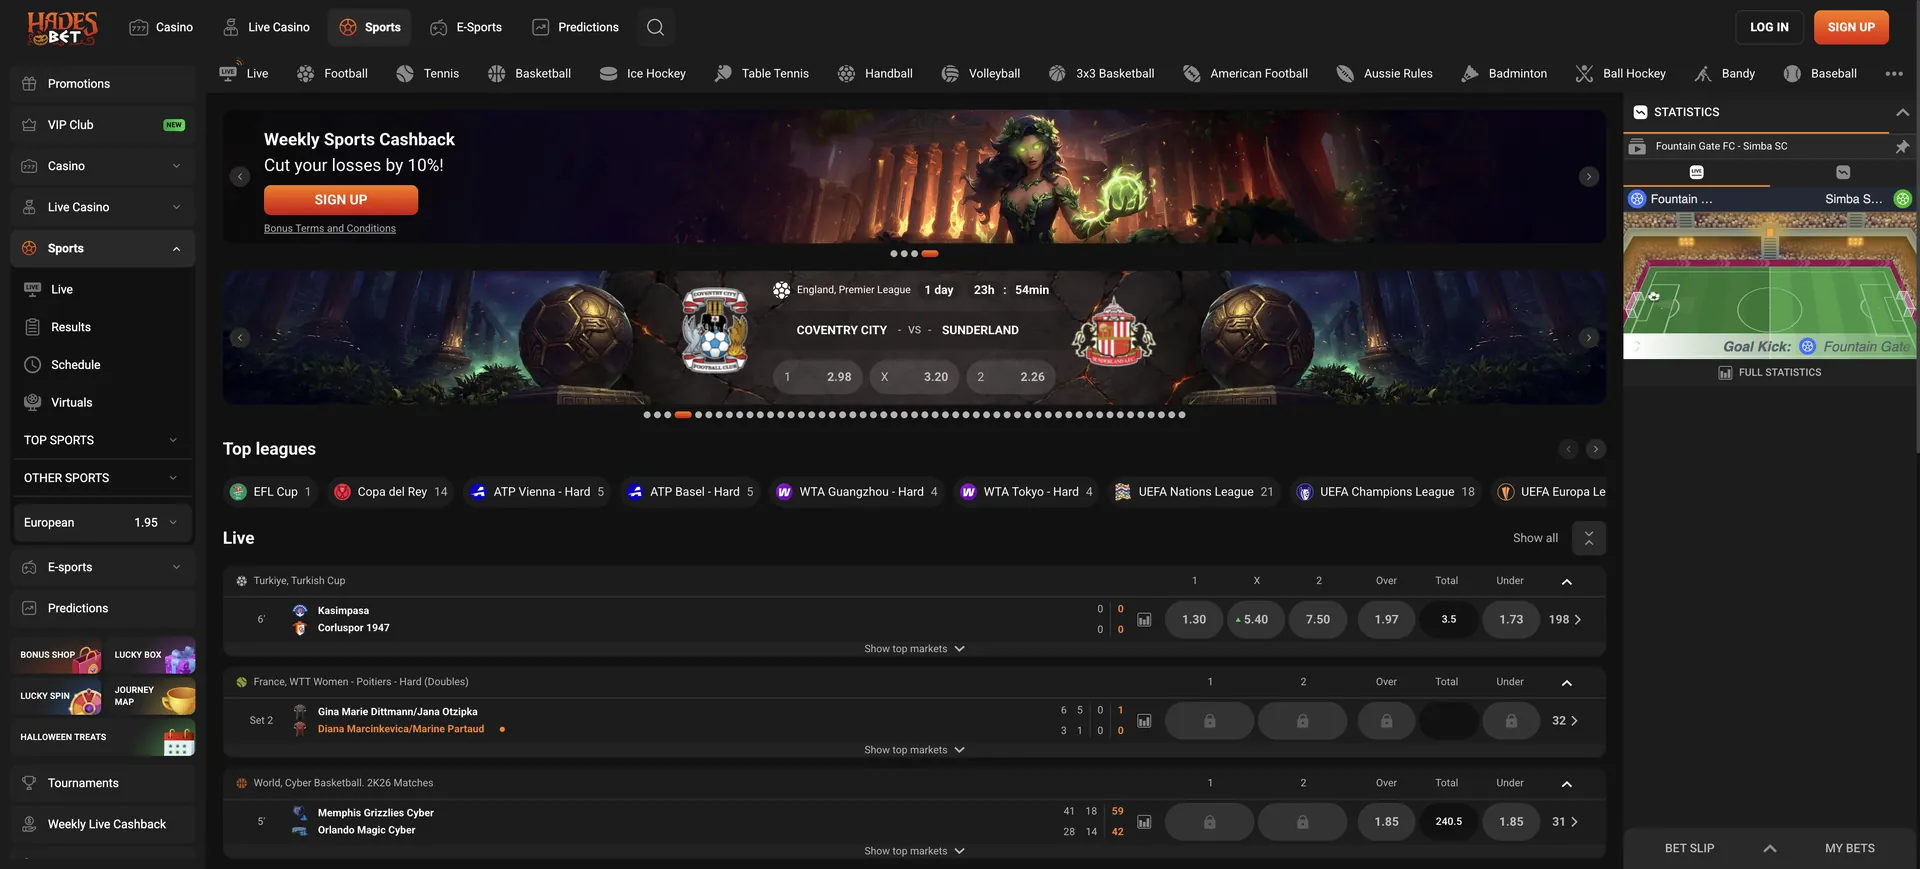The width and height of the screenshot is (1920, 869).
Task: Switch to the live match tracker tab icon
Action: click(x=1696, y=172)
